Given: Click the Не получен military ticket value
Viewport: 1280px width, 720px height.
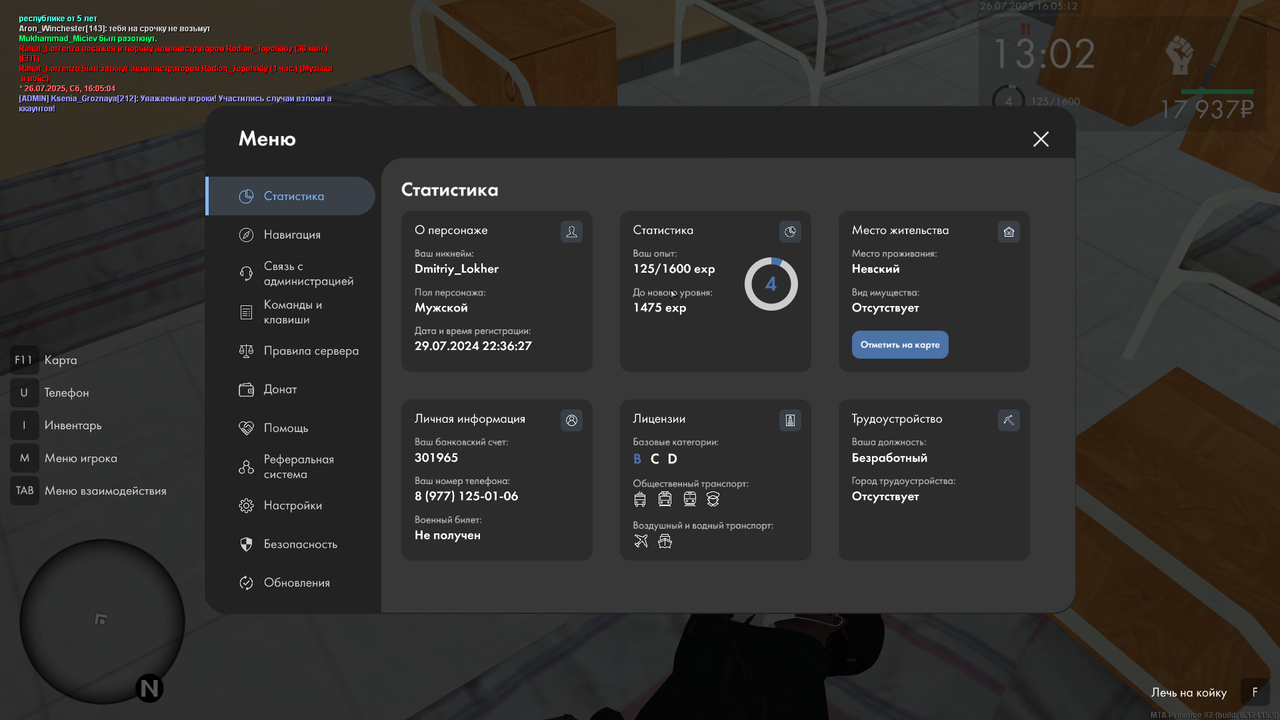Looking at the screenshot, I should click(448, 535).
